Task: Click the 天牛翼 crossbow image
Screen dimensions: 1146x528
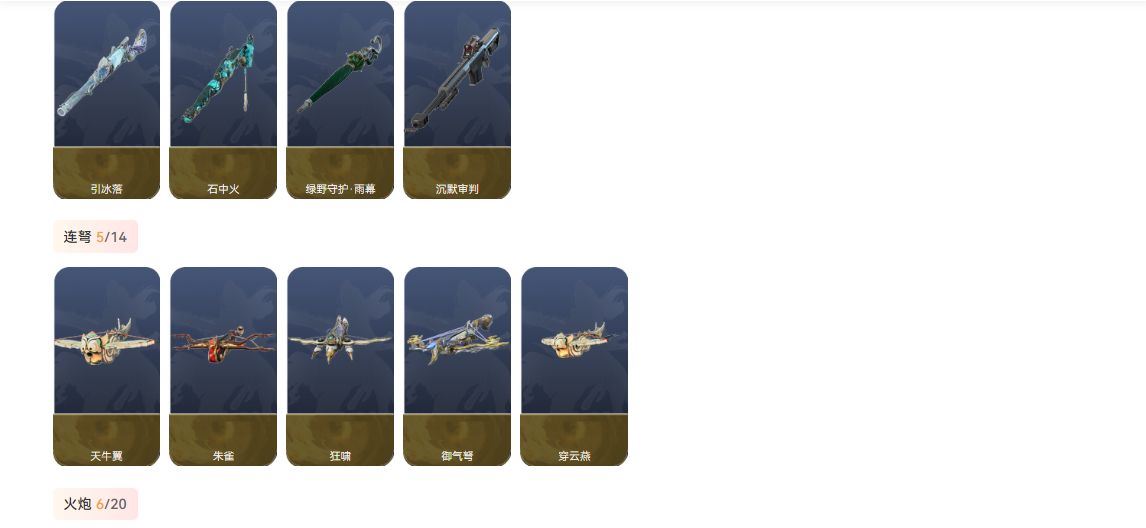Action: pyautogui.click(x=107, y=341)
